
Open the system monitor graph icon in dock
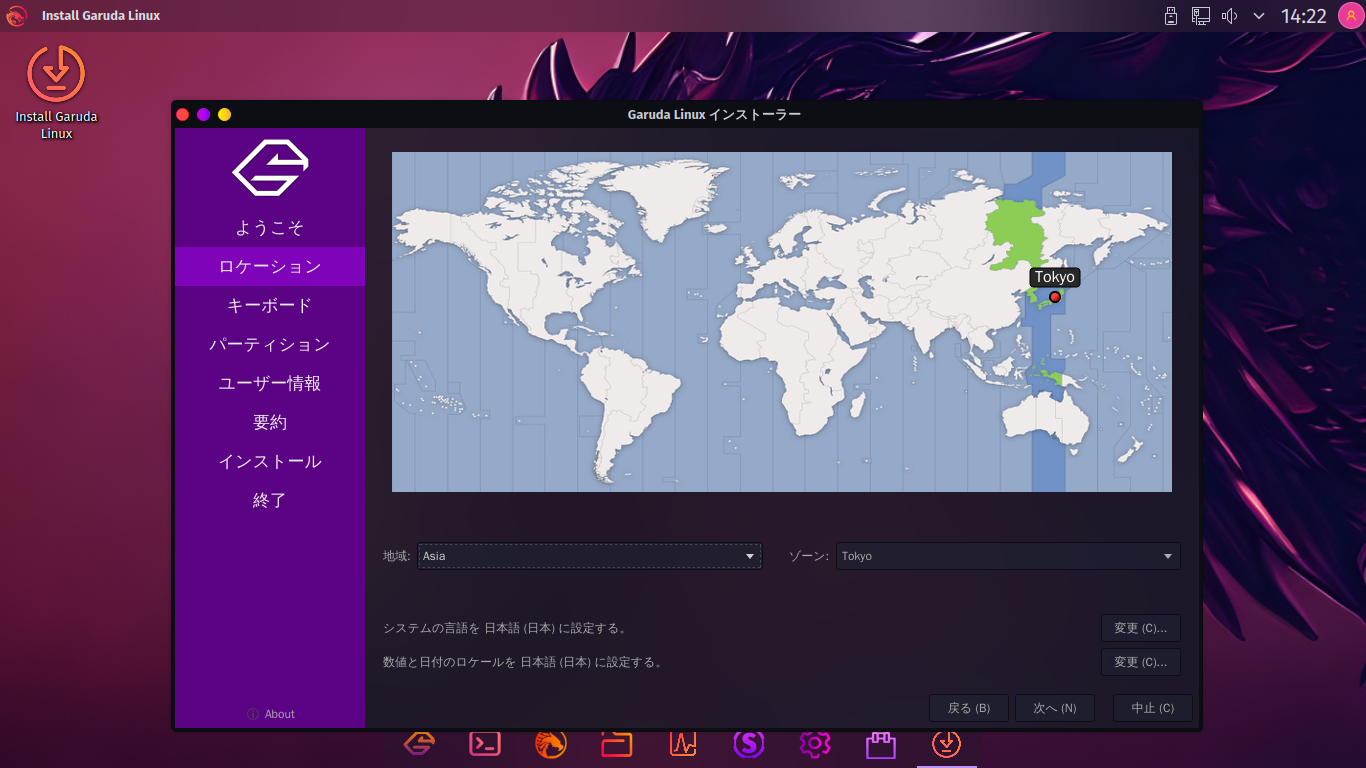pyautogui.click(x=683, y=744)
